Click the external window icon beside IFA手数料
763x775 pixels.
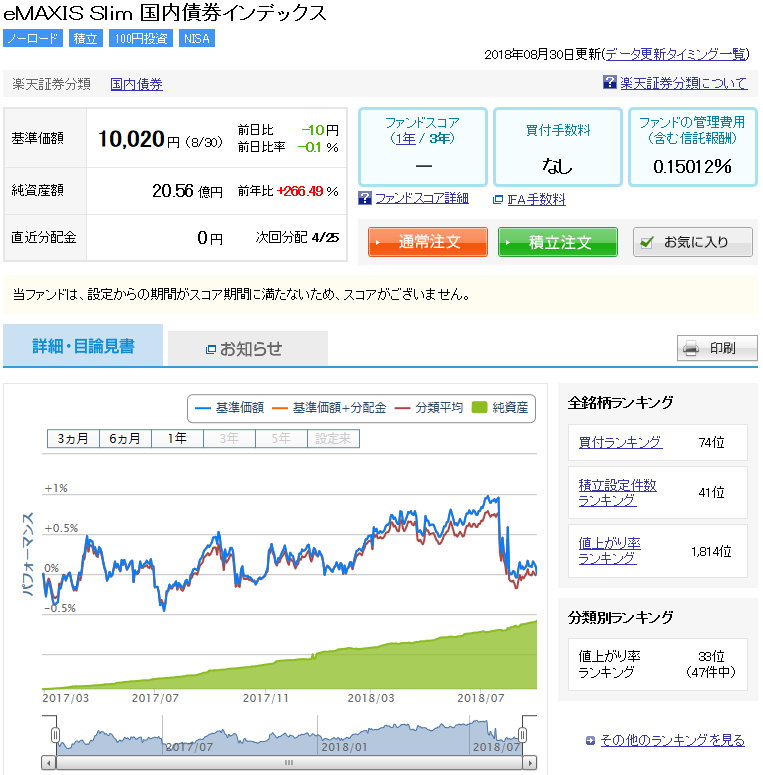pyautogui.click(x=498, y=200)
